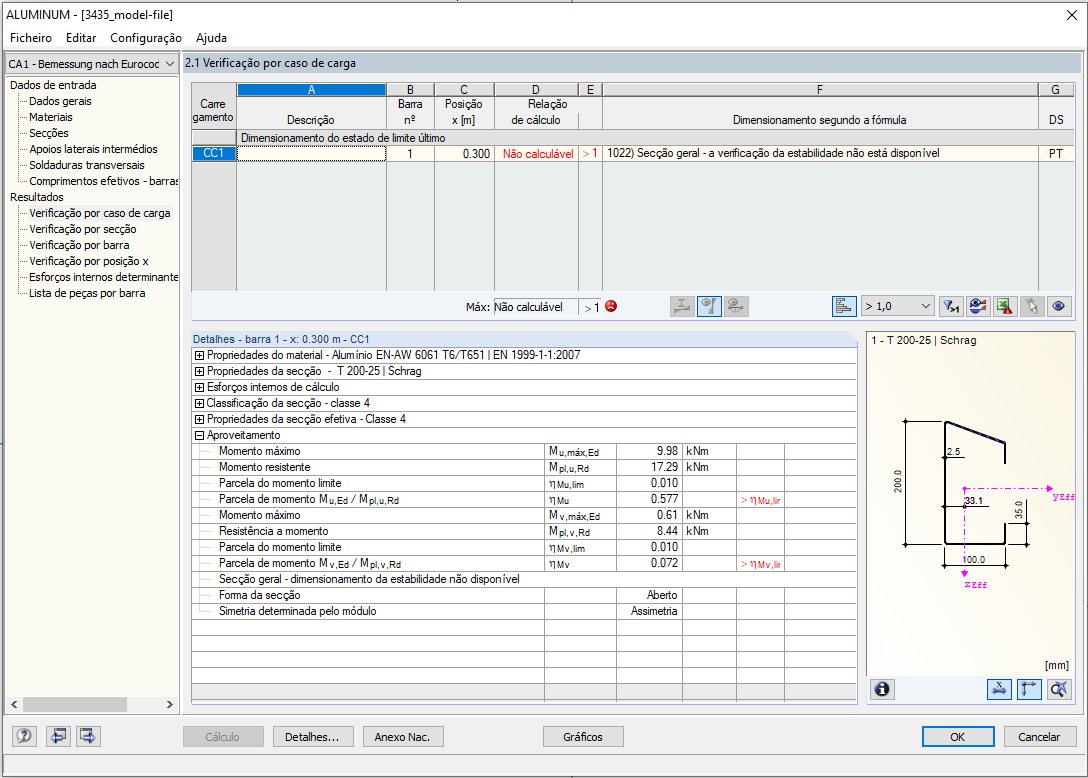Screen dimensions: 1088x778
Task: Open the Configuração menu
Action: pyautogui.click(x=146, y=38)
